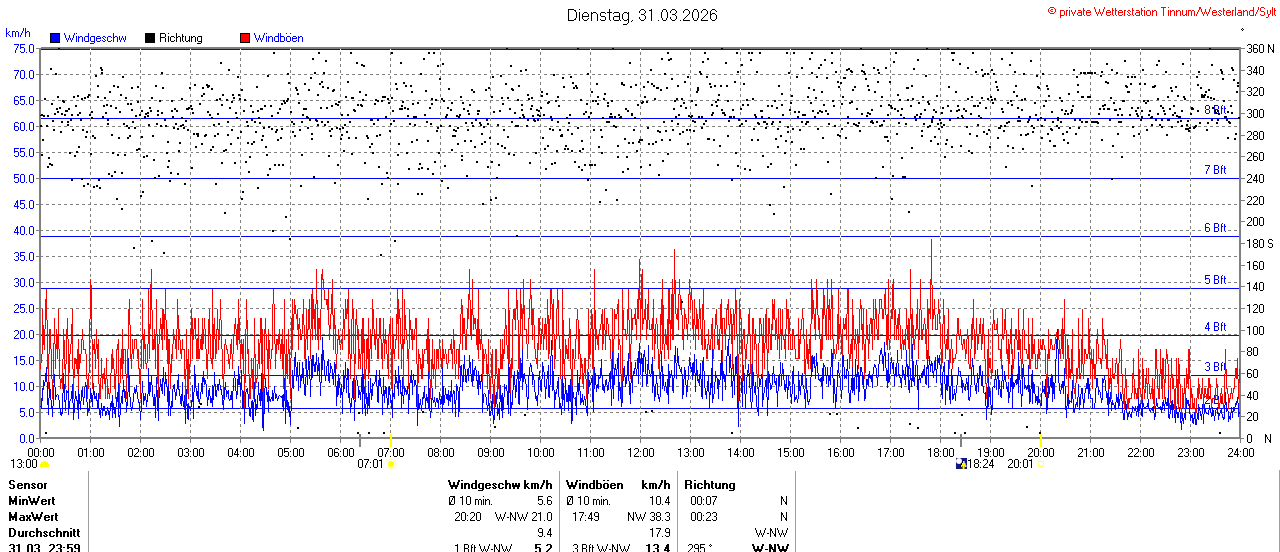Click the blue Windgeschw legend swatch
Image resolution: width=1280 pixels, height=552 pixels.
coord(55,38)
